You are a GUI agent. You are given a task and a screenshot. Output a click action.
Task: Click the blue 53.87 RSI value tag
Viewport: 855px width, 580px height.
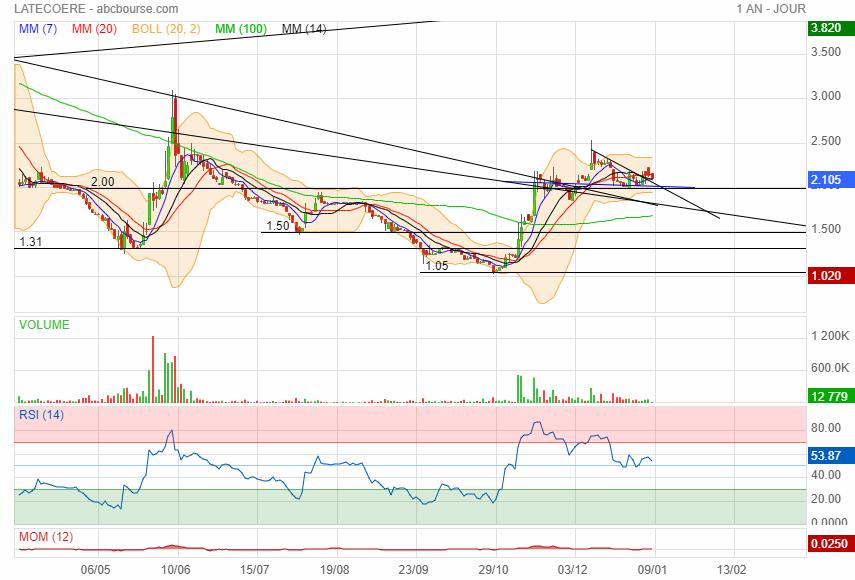coord(830,456)
